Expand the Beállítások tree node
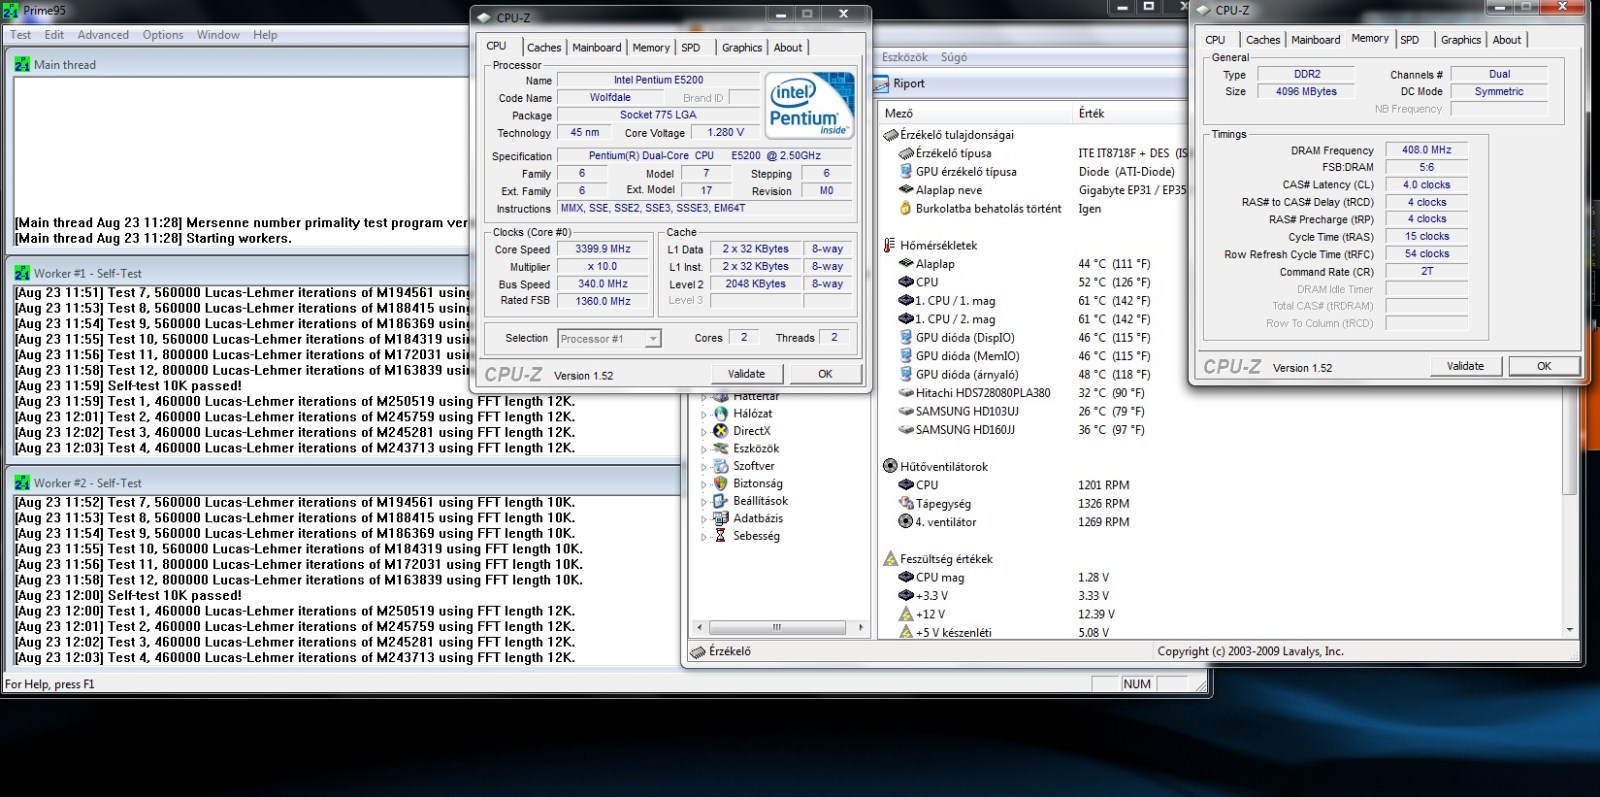 [x=704, y=502]
